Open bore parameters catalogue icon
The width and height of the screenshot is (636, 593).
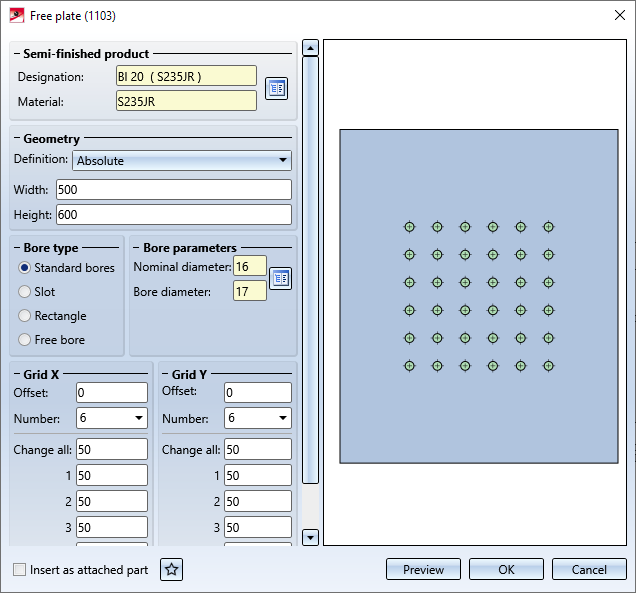[281, 278]
